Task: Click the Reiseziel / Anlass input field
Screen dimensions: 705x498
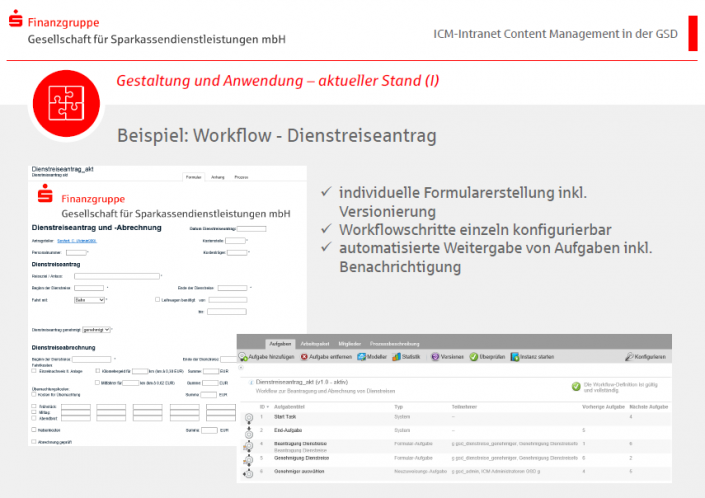Action: [117, 276]
